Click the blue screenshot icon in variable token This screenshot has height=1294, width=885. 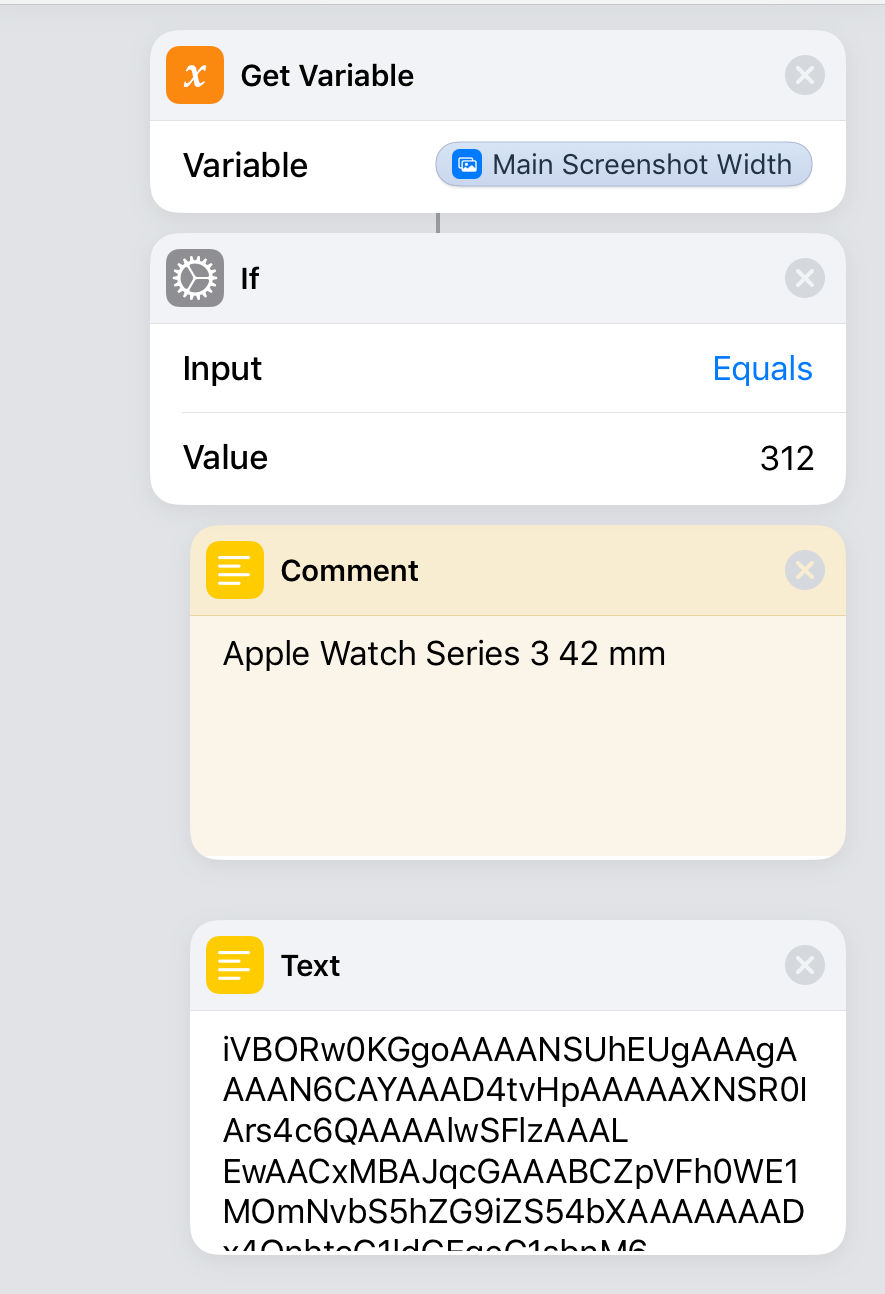click(x=467, y=165)
